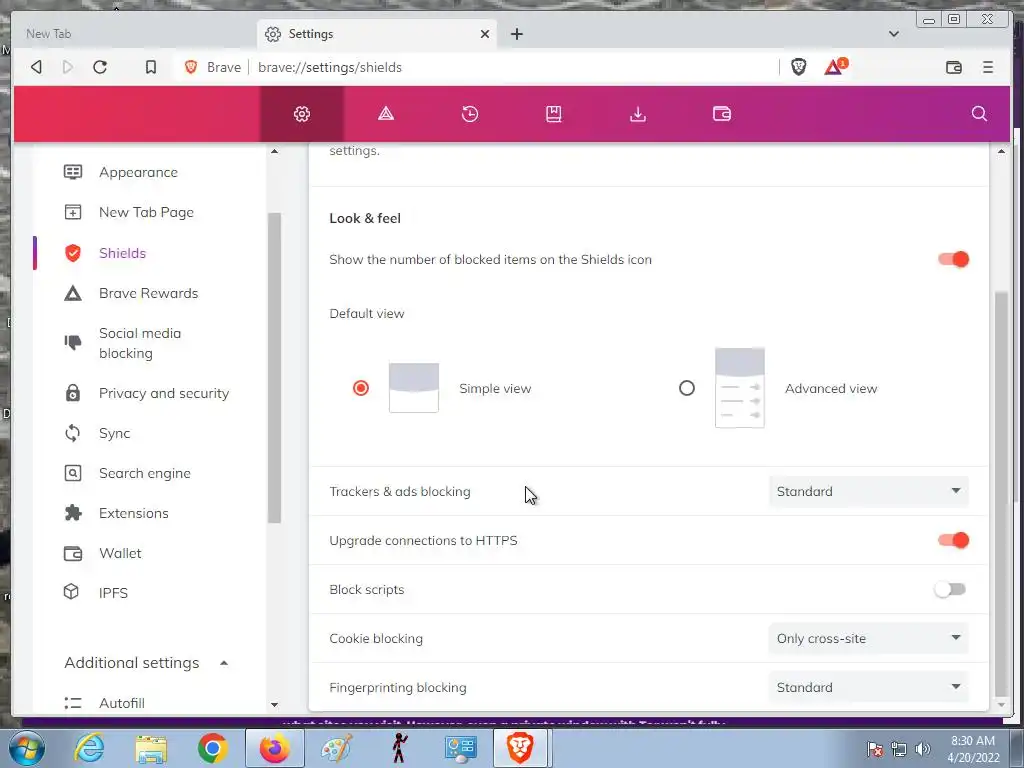Open the wallet icon next to the browser menu
The width and height of the screenshot is (1024, 768).
click(953, 67)
